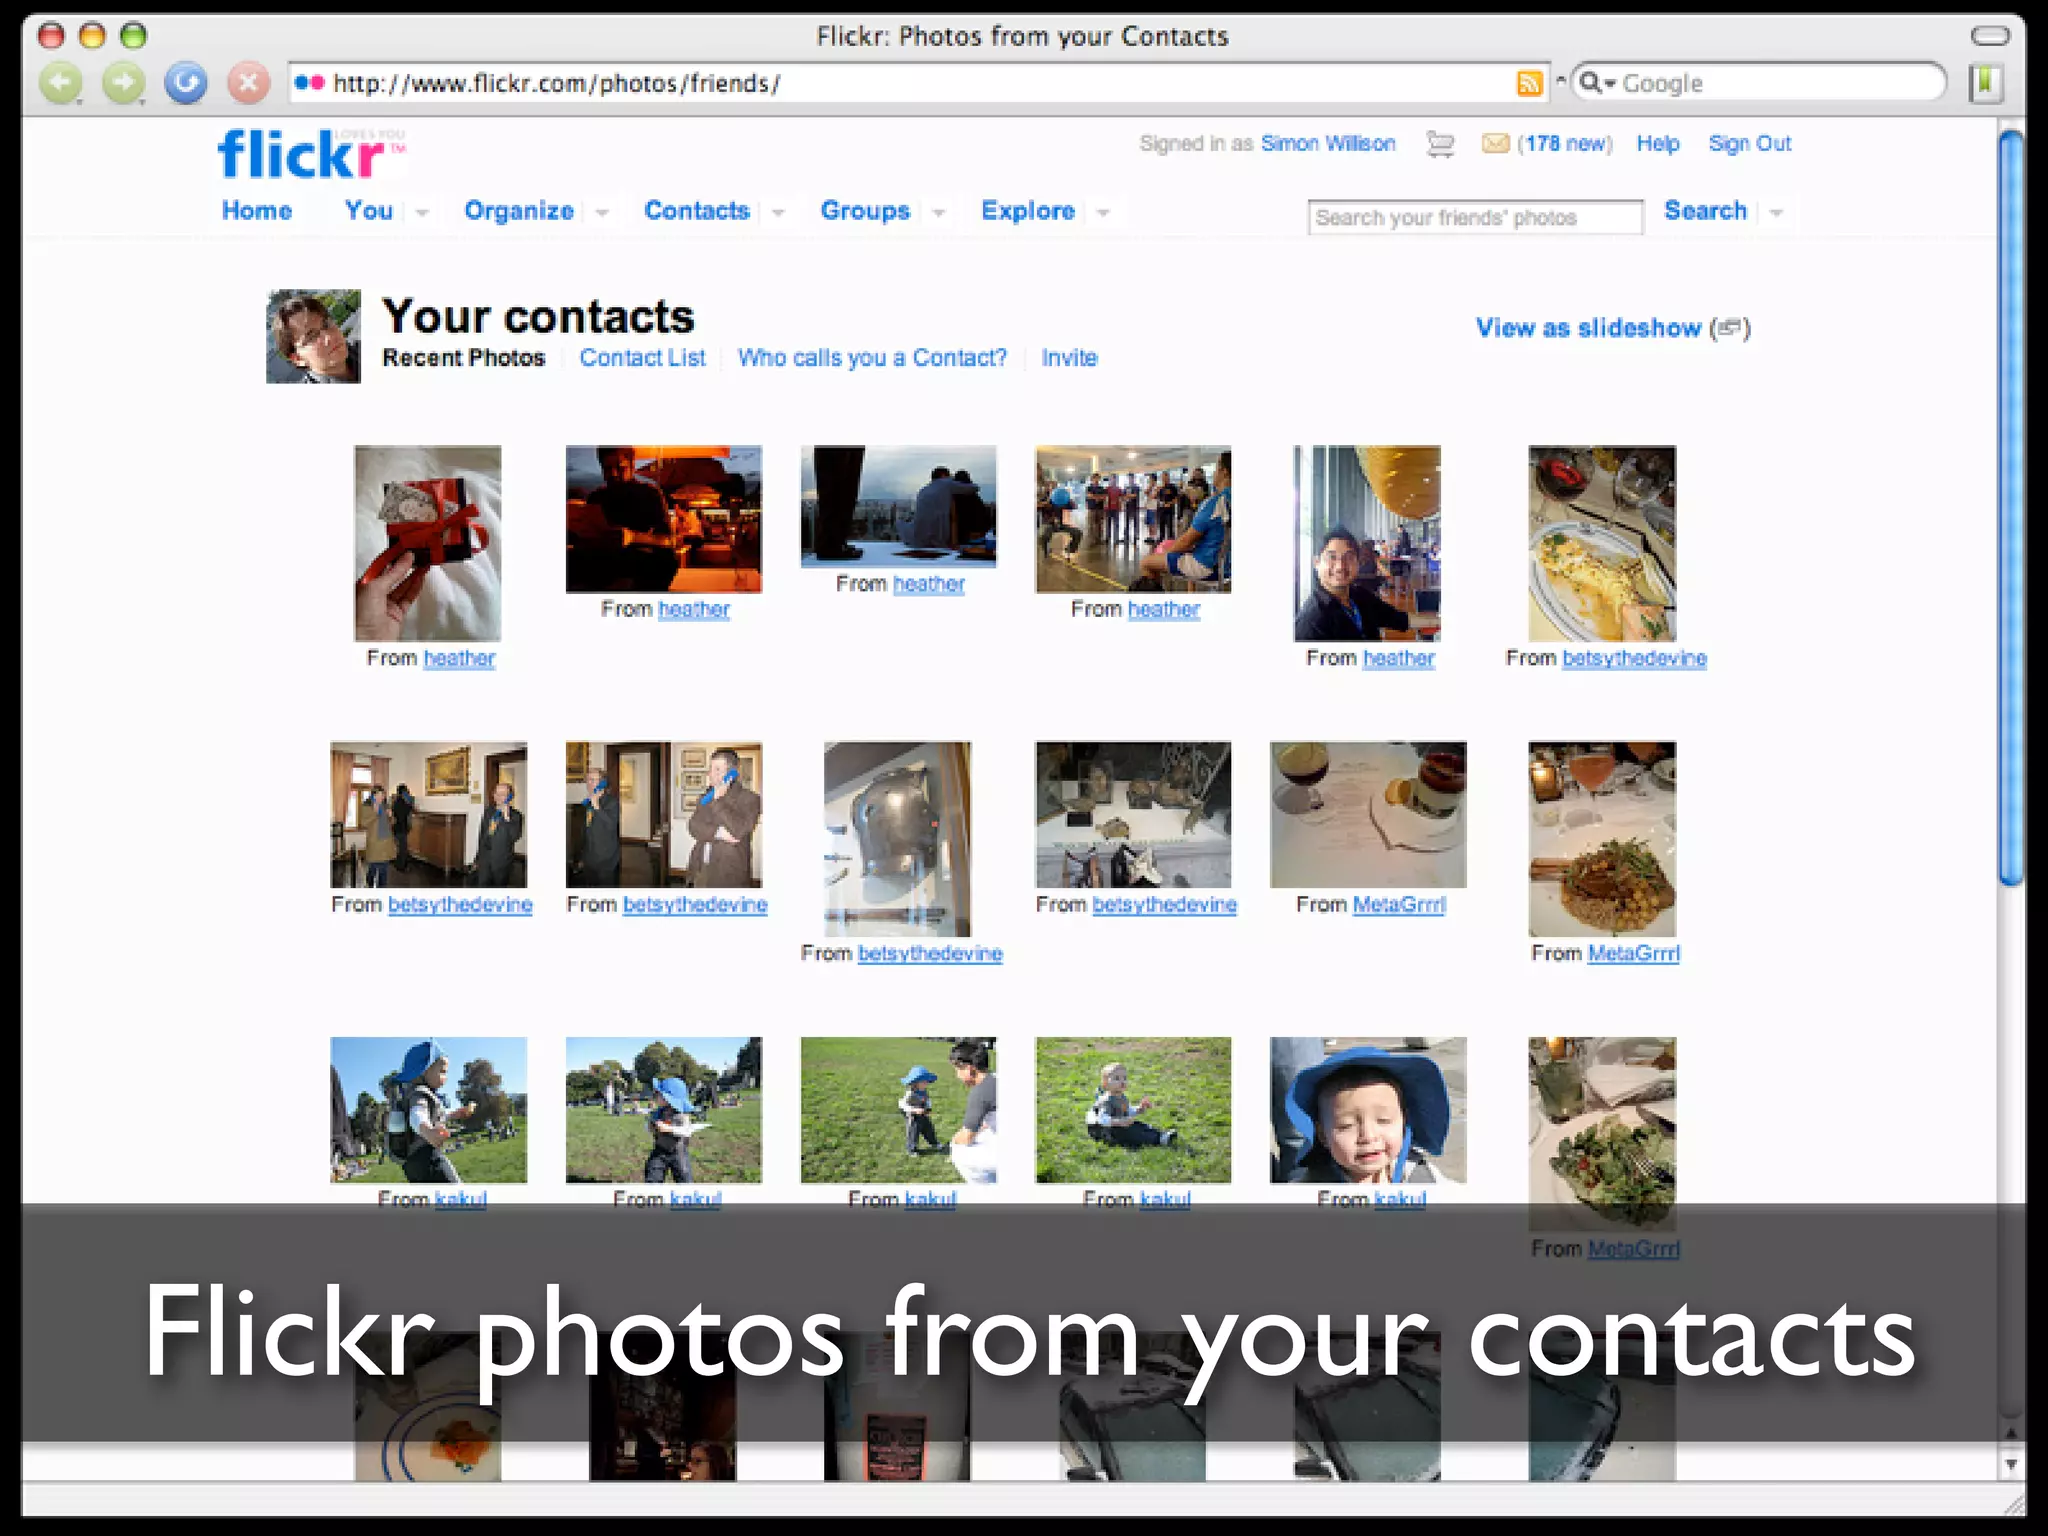Screen dimensions: 2048x1536
Task: Click the slideshow icon beside View as slideshow
Action: coord(1730,328)
